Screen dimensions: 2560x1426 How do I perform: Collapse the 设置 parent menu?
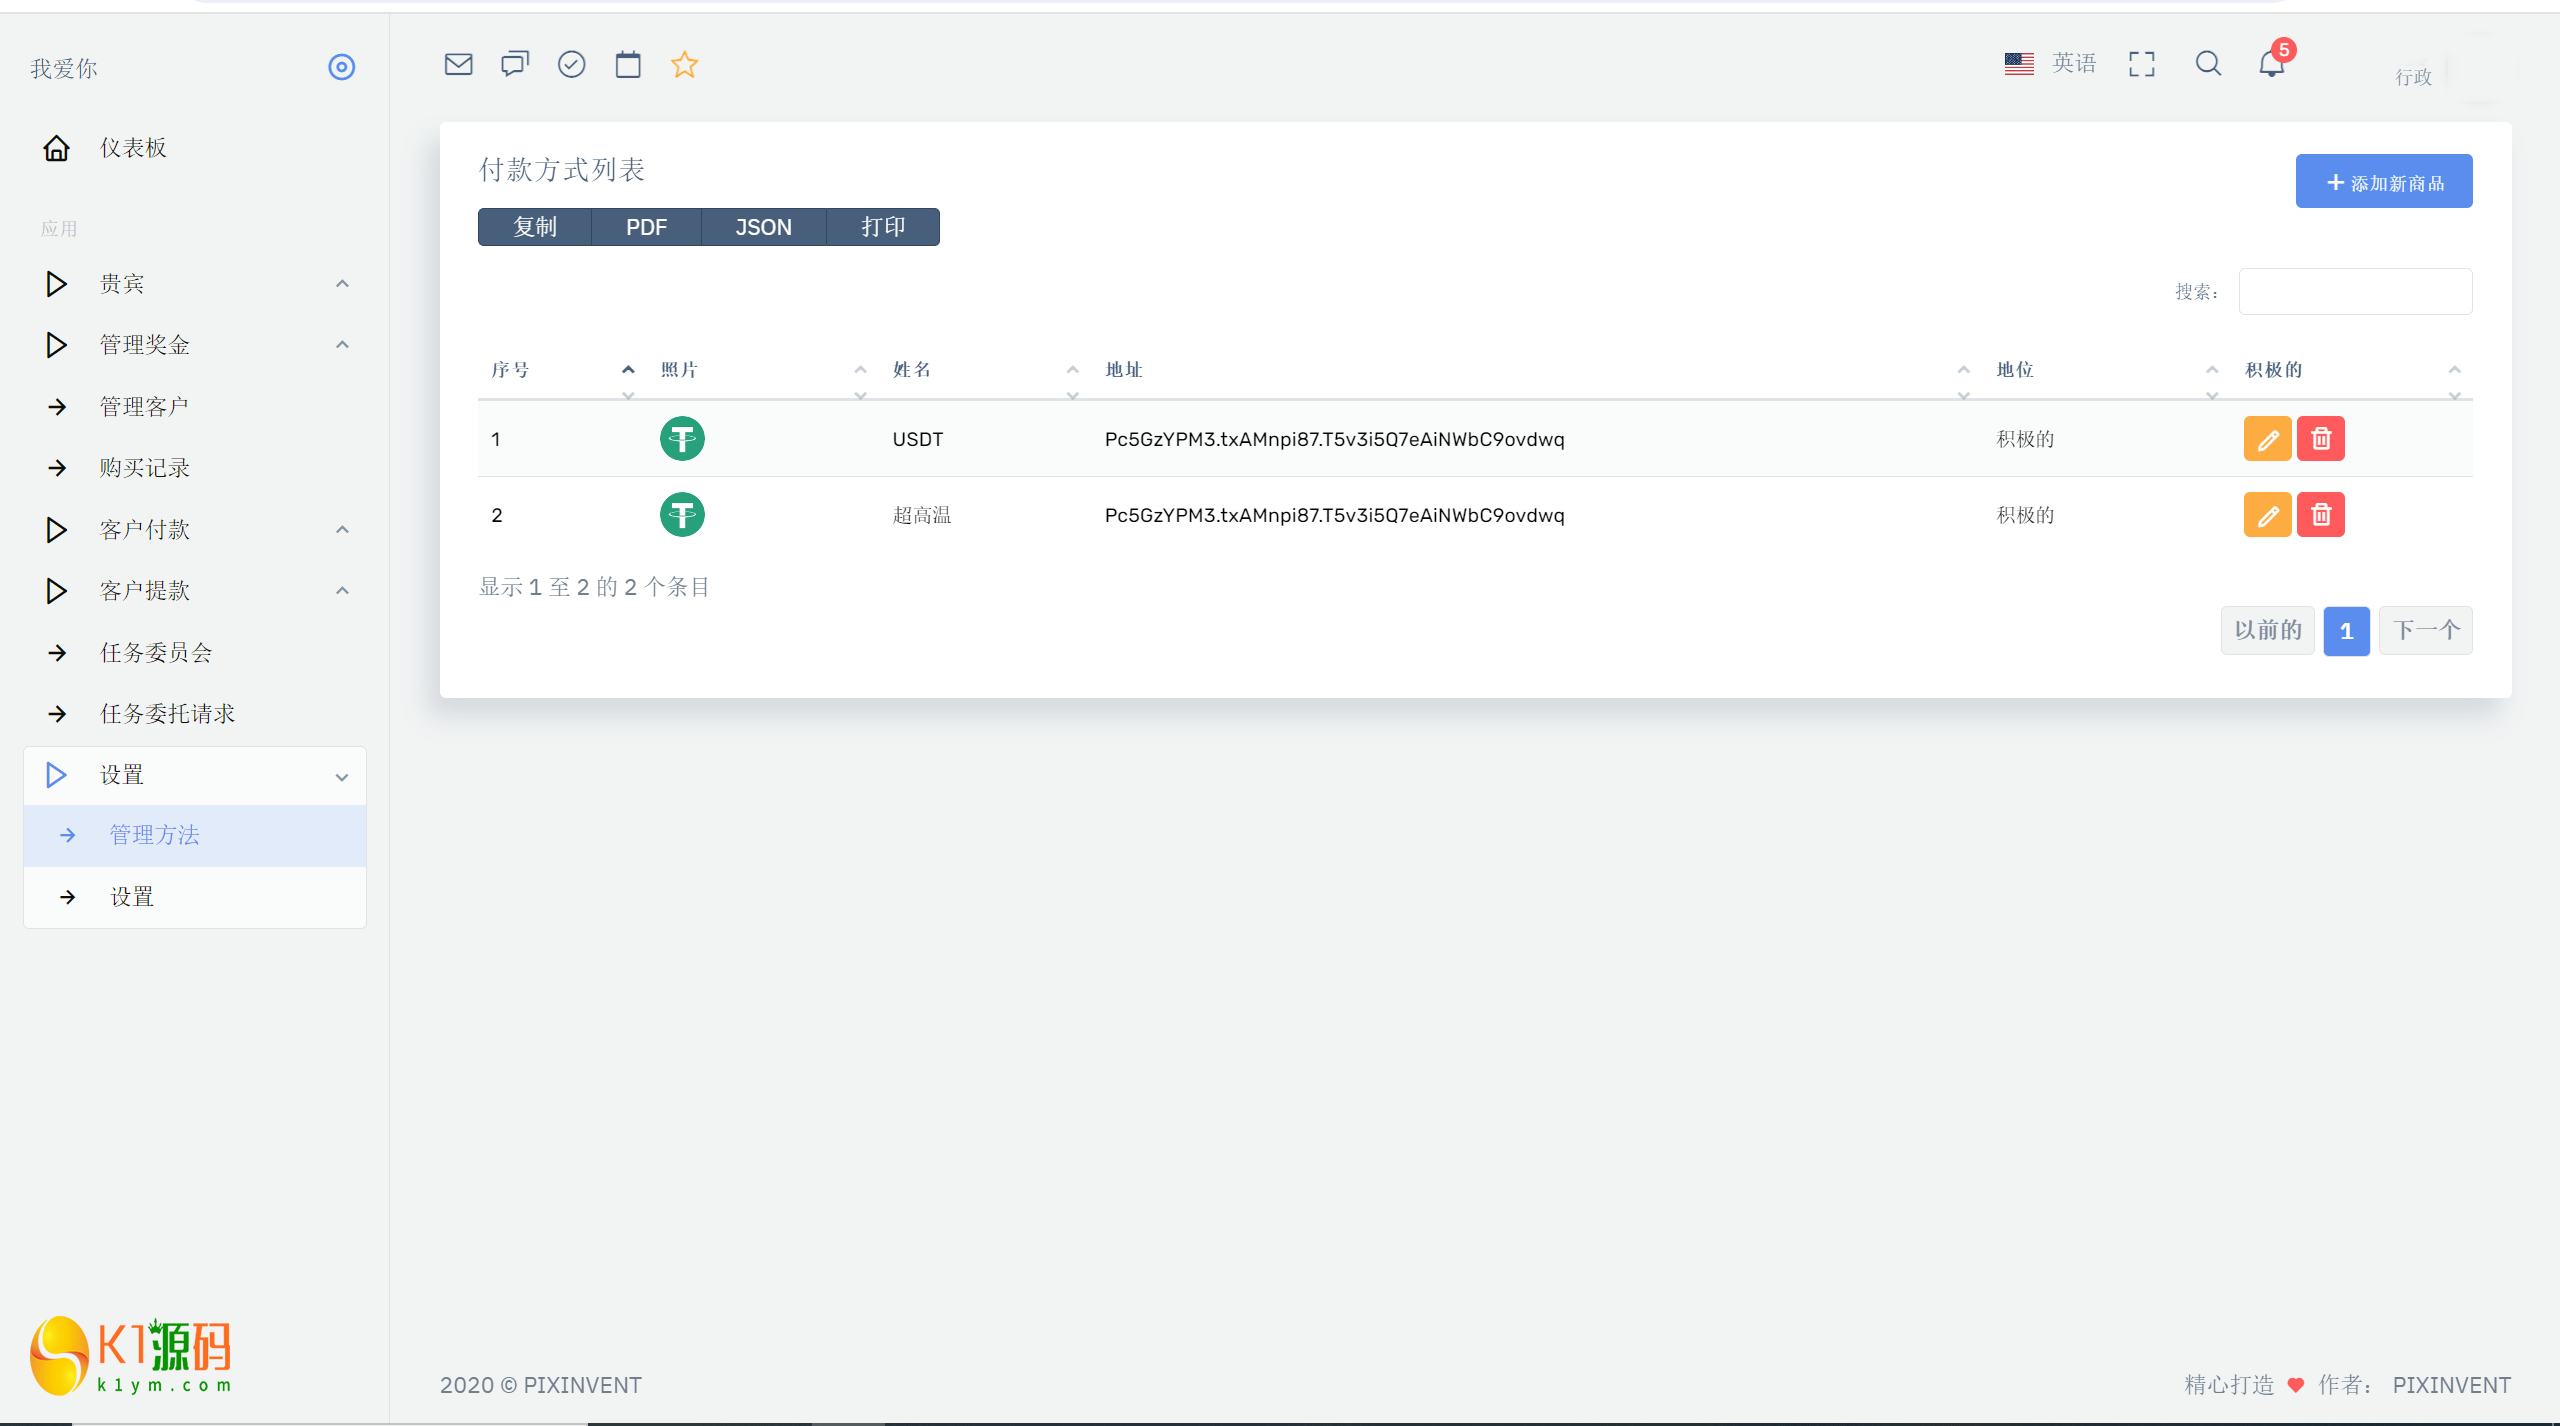click(x=195, y=775)
